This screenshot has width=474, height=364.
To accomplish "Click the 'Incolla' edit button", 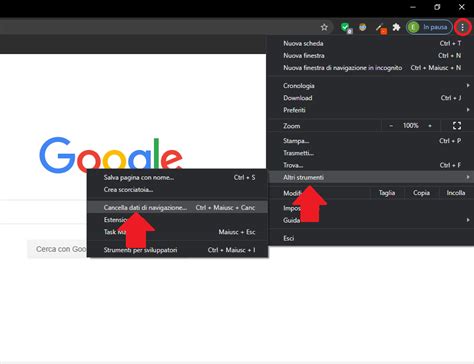I will click(456, 193).
